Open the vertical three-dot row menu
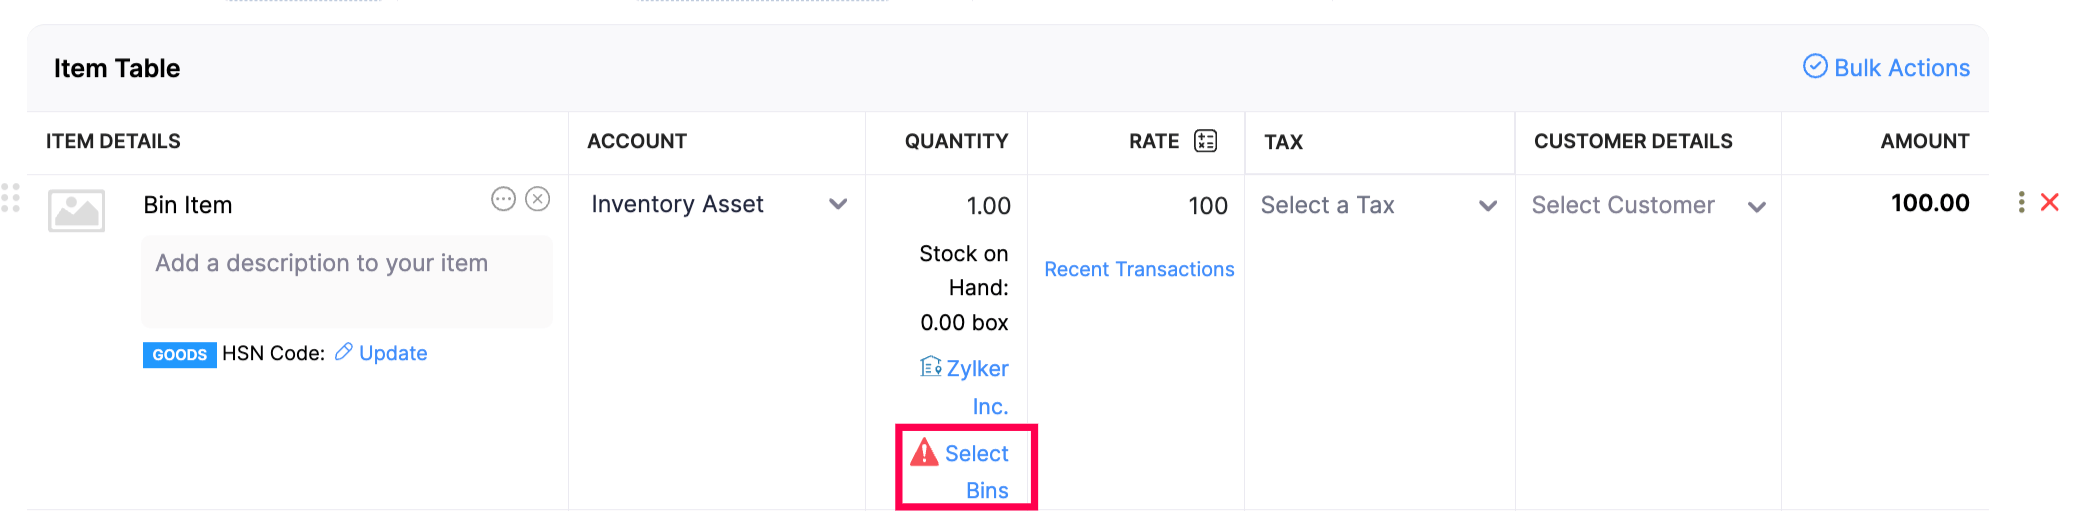The height and width of the screenshot is (511, 2098). [2021, 202]
